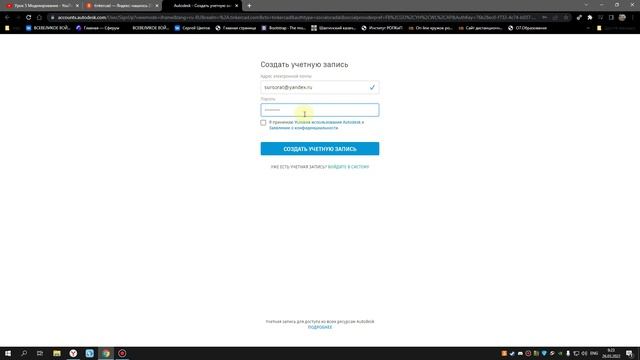
Task: Open the taskbar clock and date
Action: [x=611, y=353]
